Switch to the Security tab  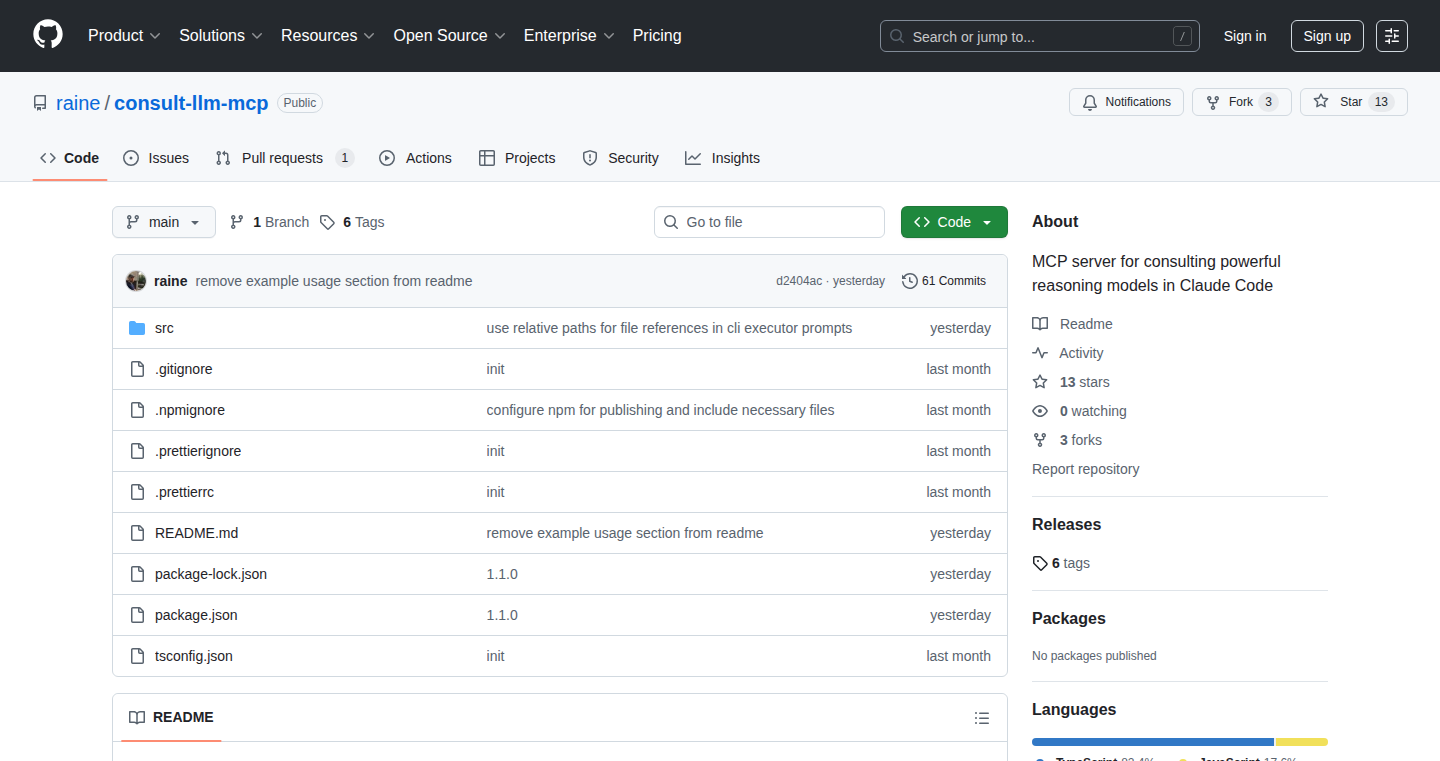pos(620,158)
